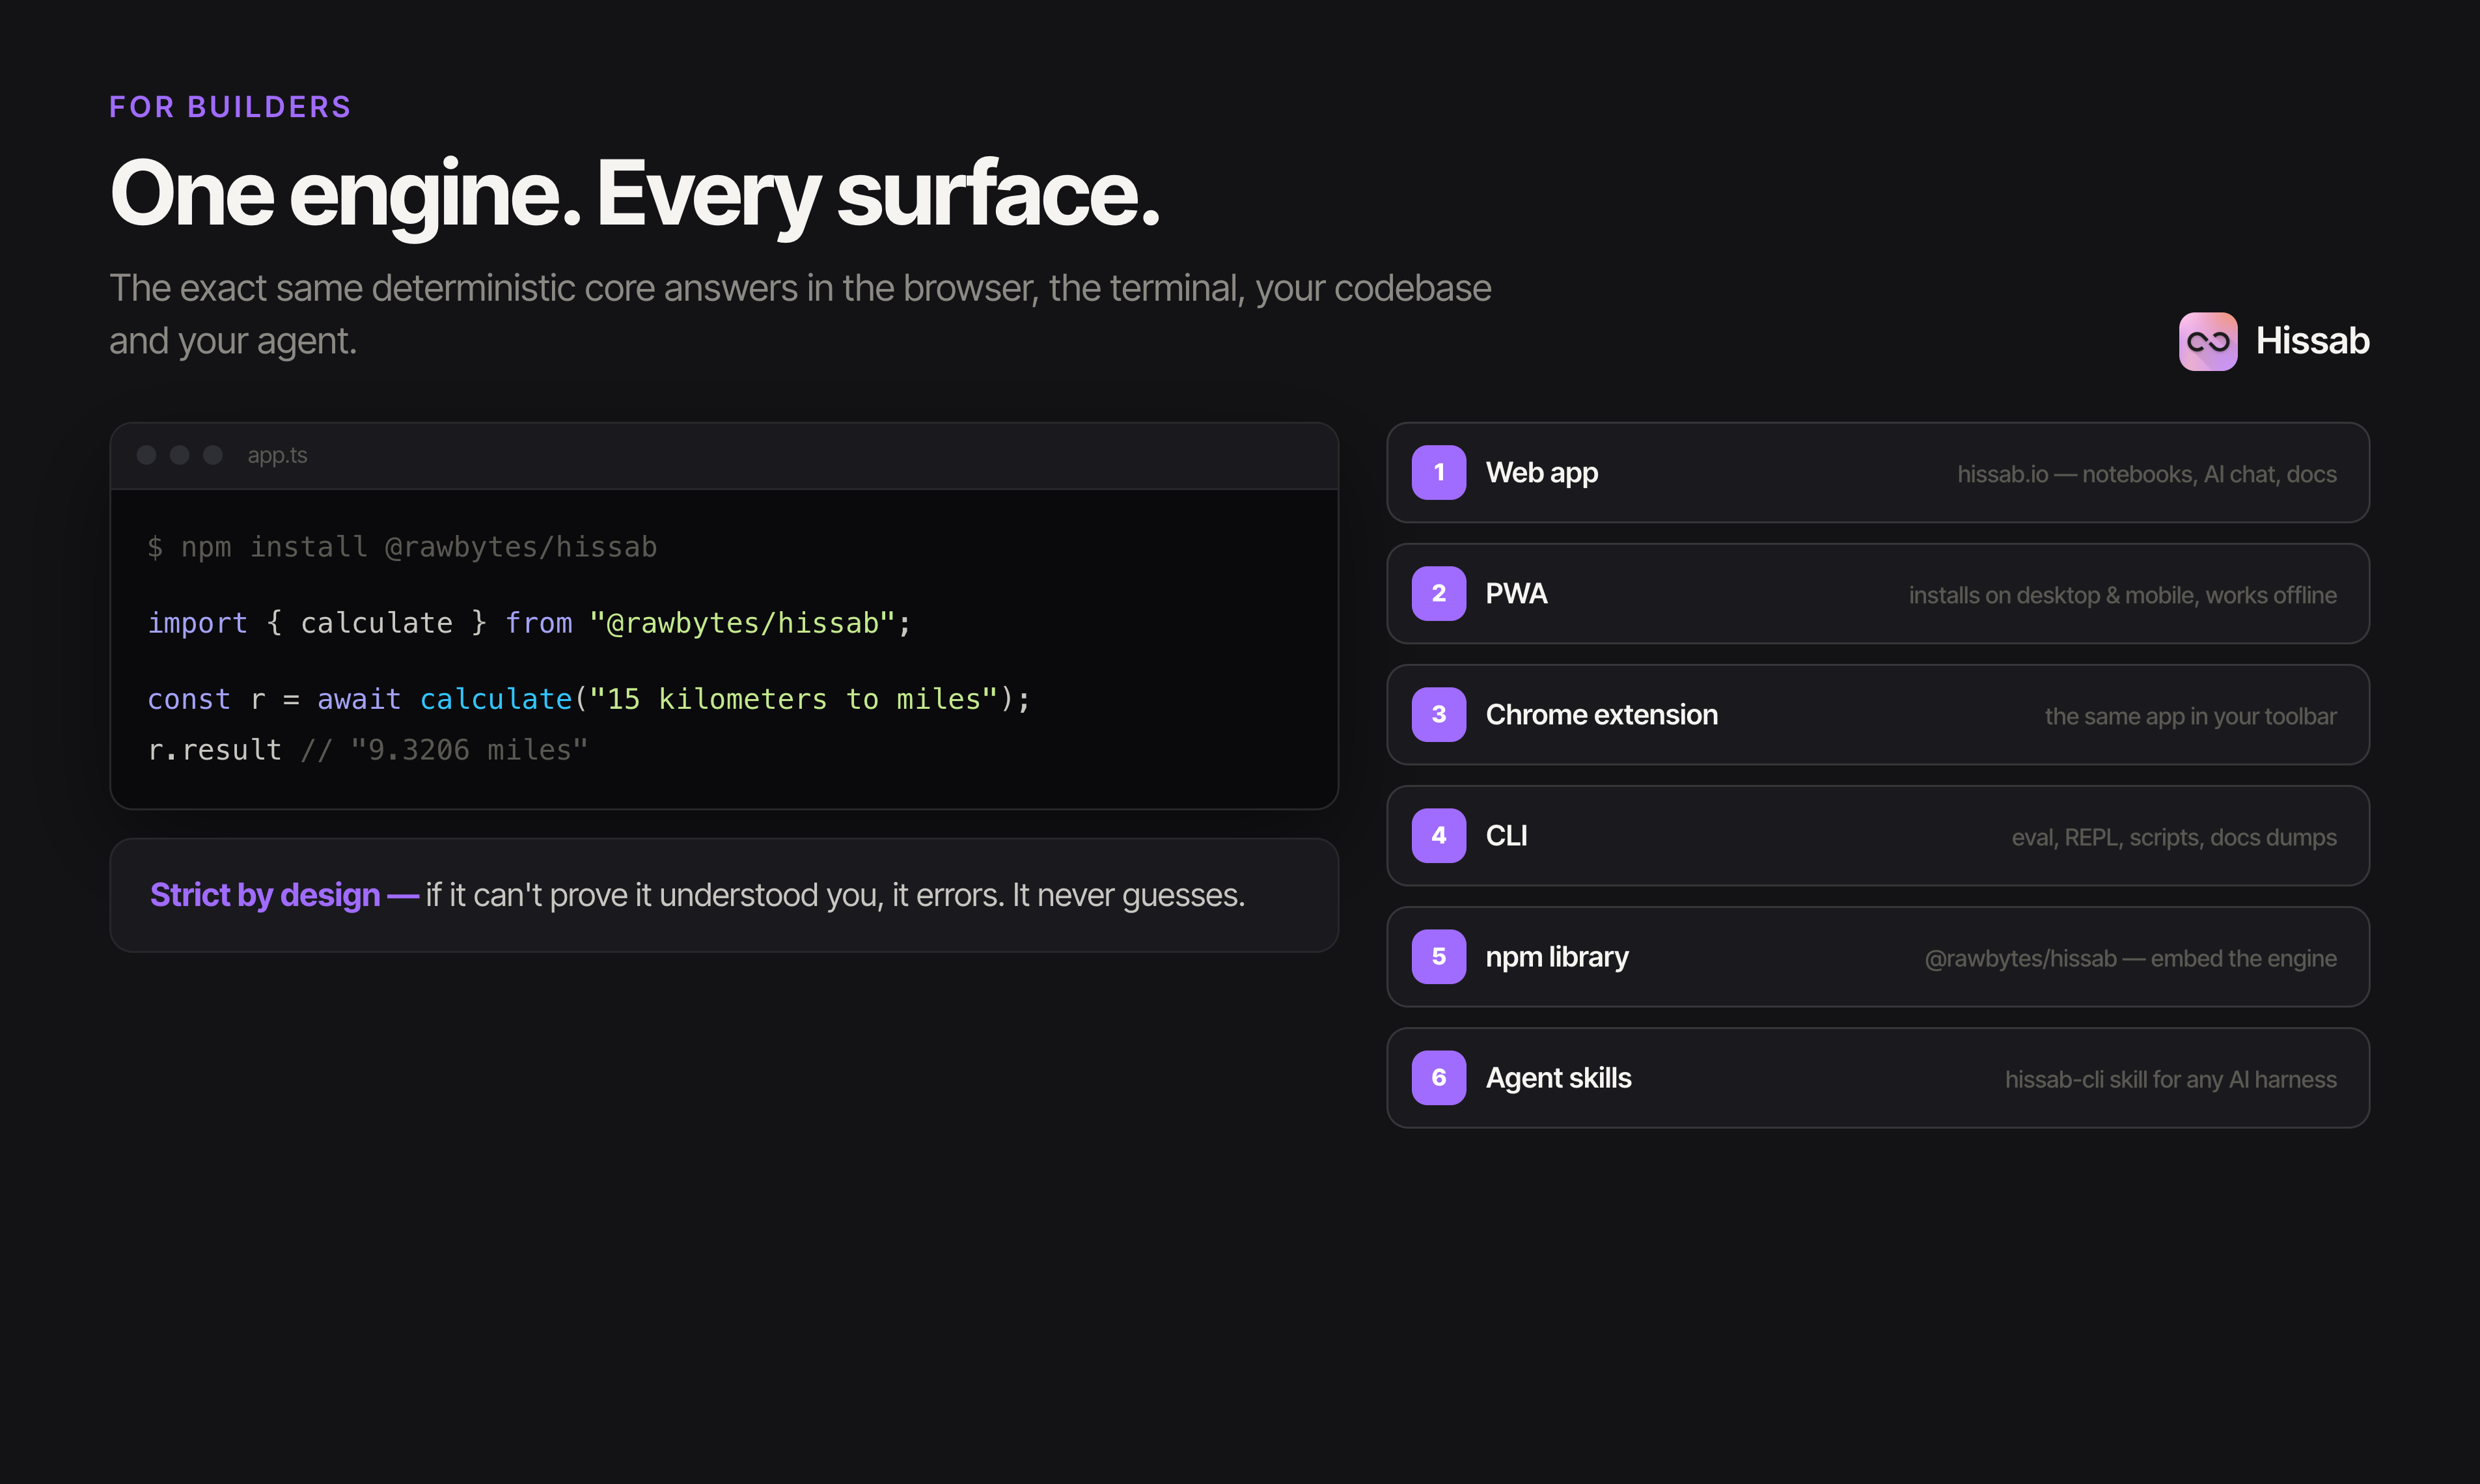Click '@rawbytes/hissab — embed the engine' text
This screenshot has width=2480, height=1484.
2131,958
